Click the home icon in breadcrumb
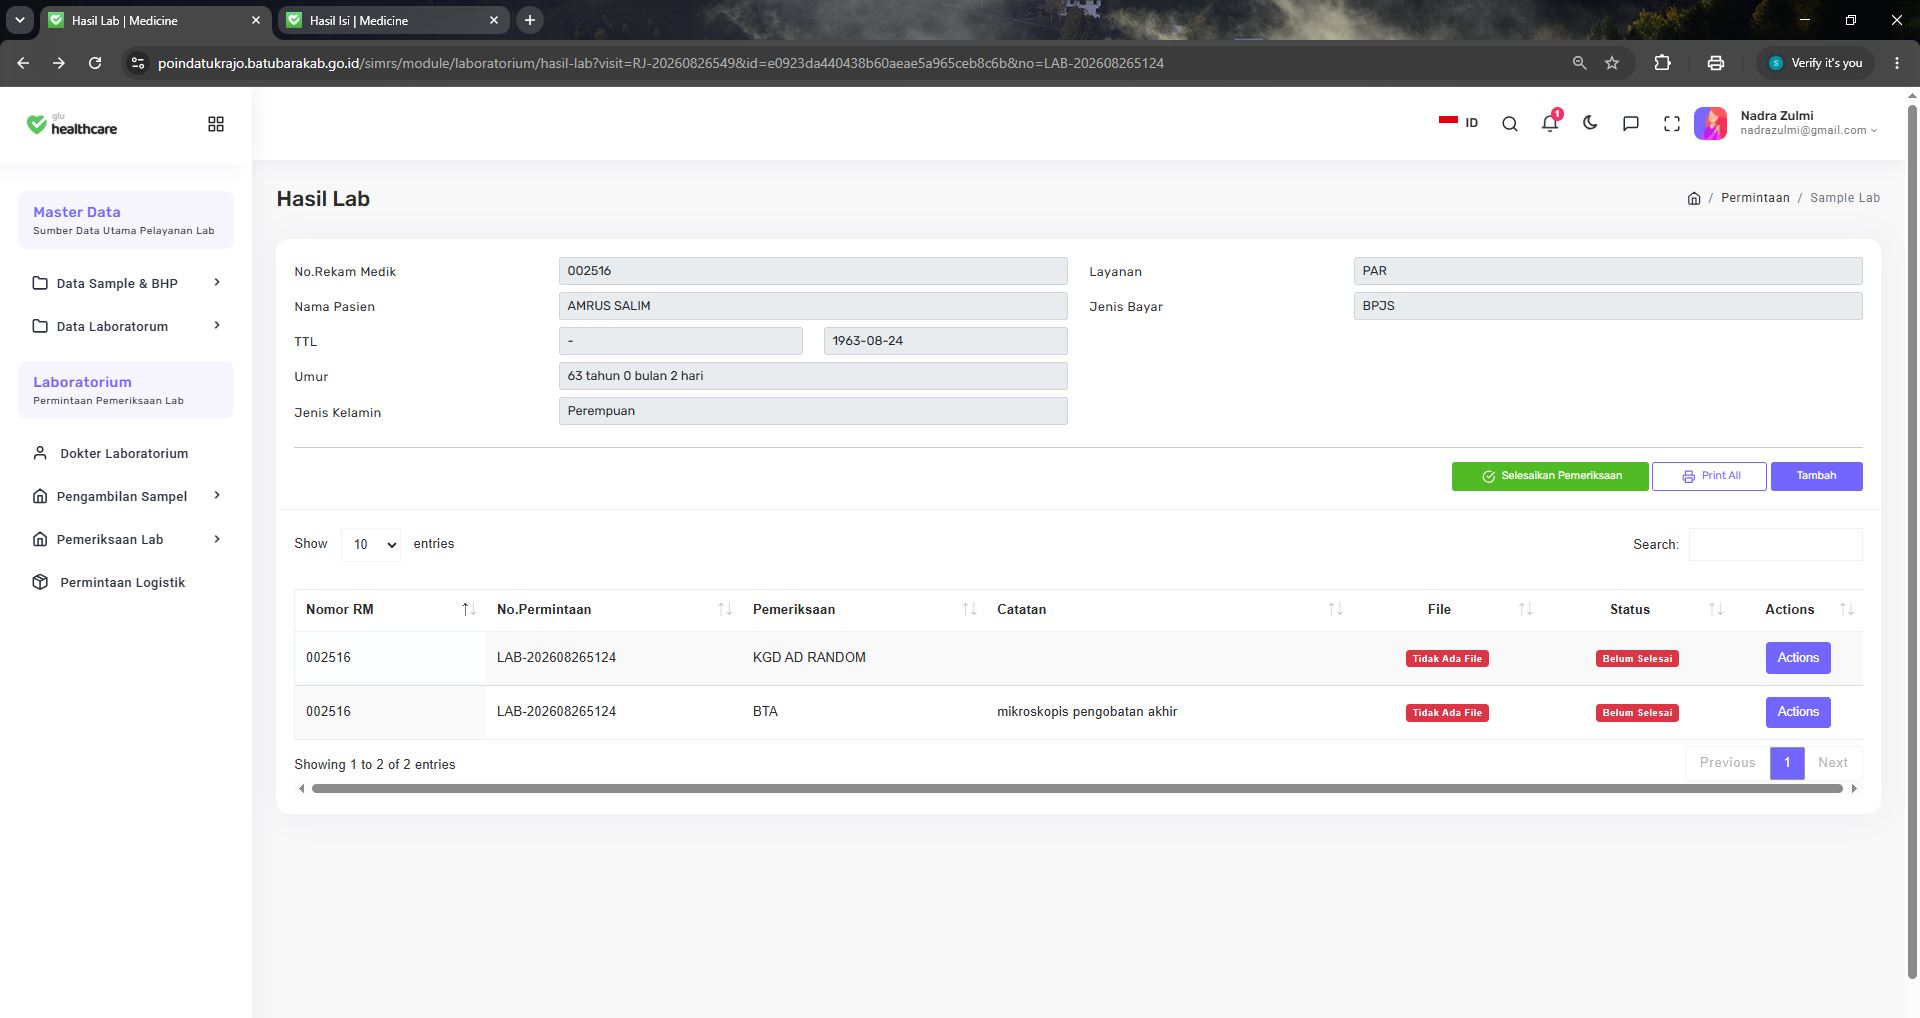The height and width of the screenshot is (1018, 1920). tap(1694, 198)
